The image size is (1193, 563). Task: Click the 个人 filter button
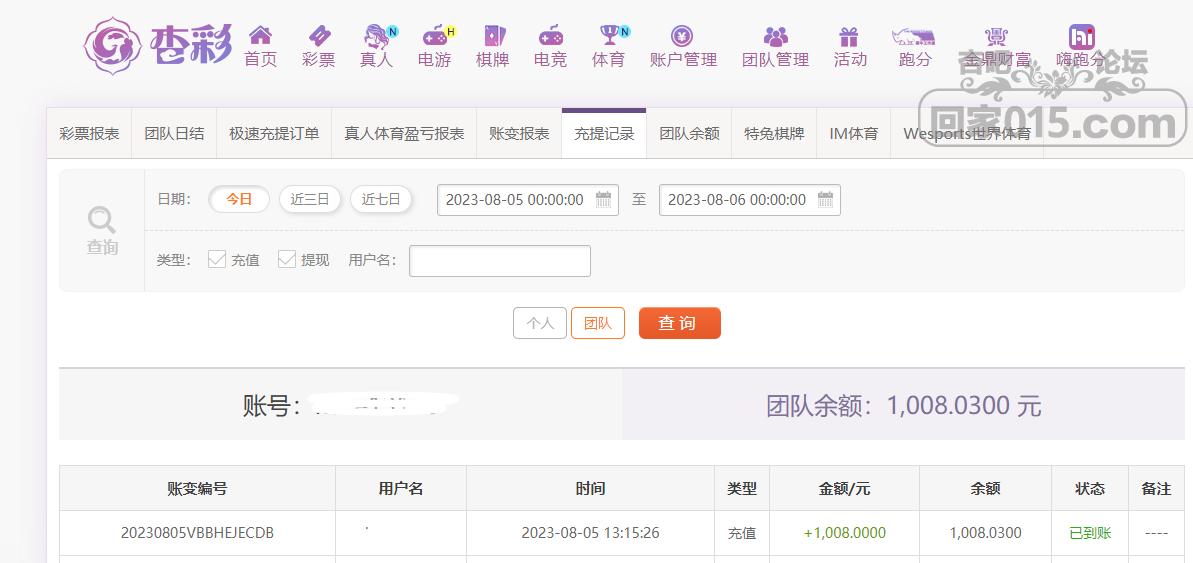pyautogui.click(x=540, y=323)
